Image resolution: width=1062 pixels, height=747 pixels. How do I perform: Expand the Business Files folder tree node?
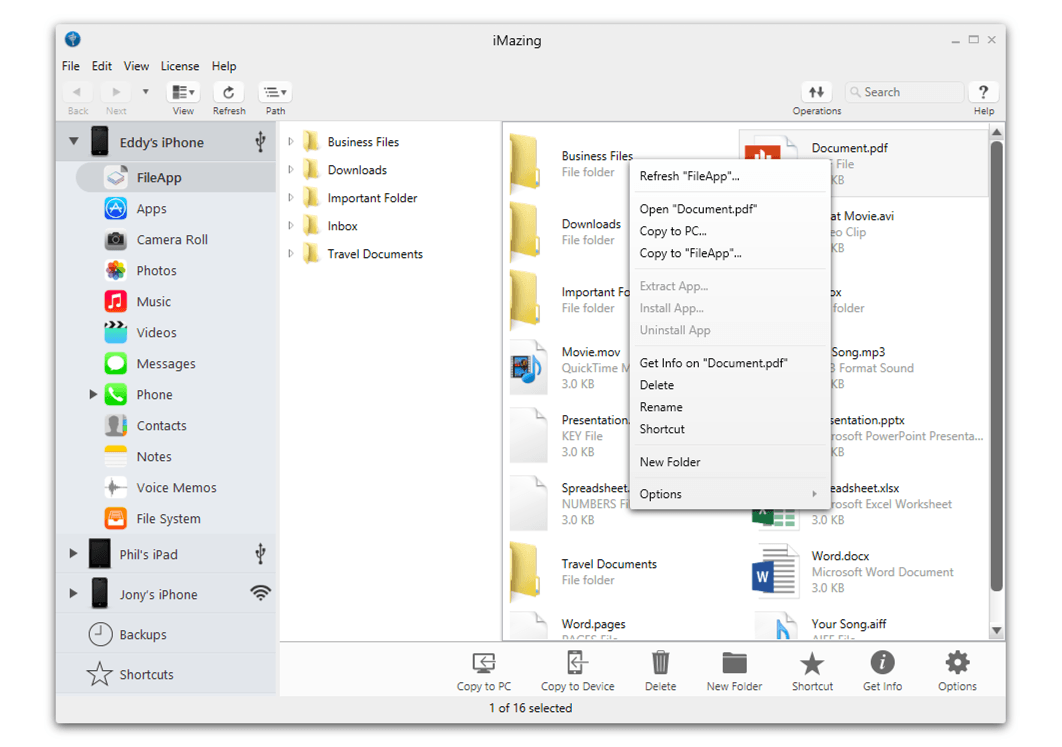[x=291, y=142]
